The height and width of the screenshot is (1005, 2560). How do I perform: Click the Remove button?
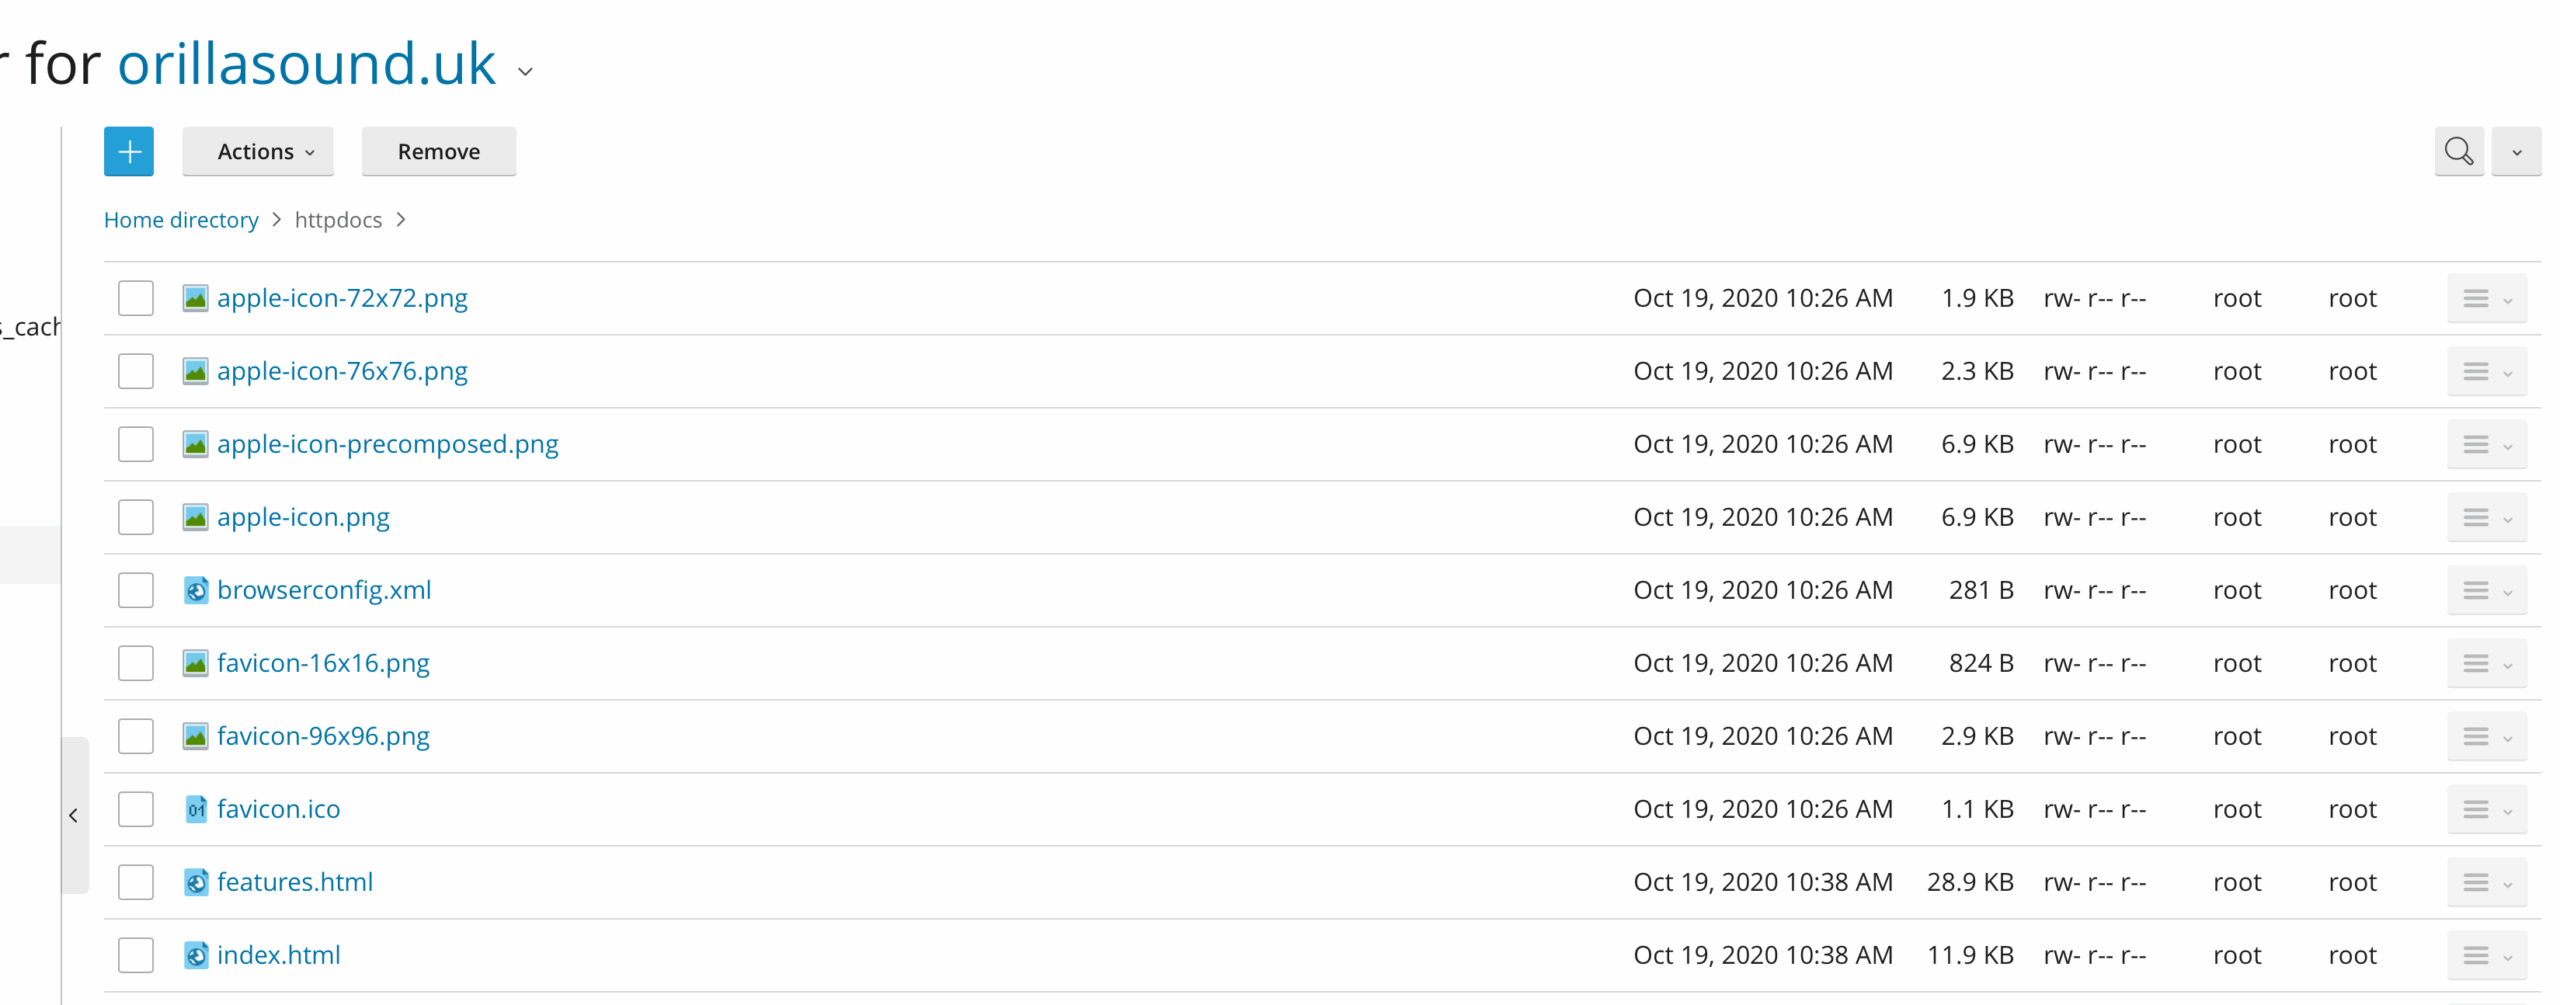[439, 152]
